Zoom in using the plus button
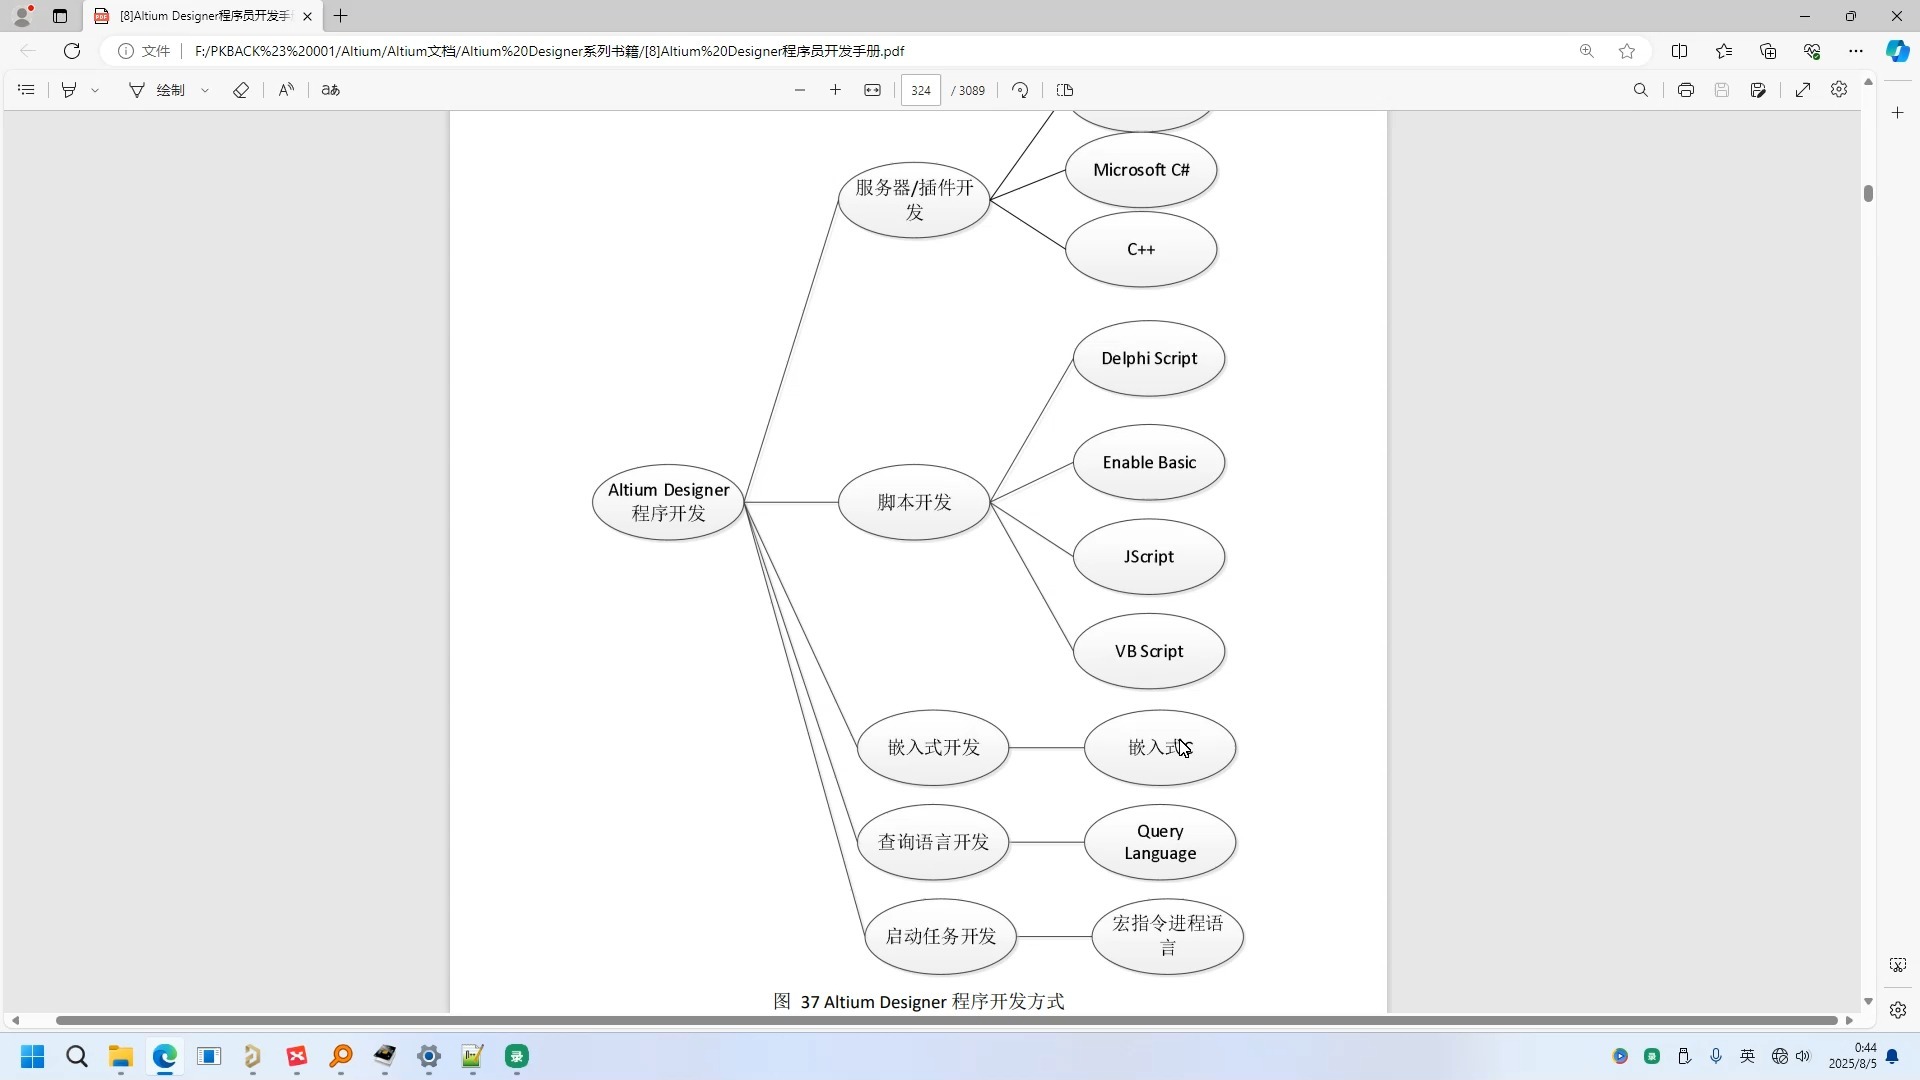The width and height of the screenshot is (1920, 1080). pos(835,90)
